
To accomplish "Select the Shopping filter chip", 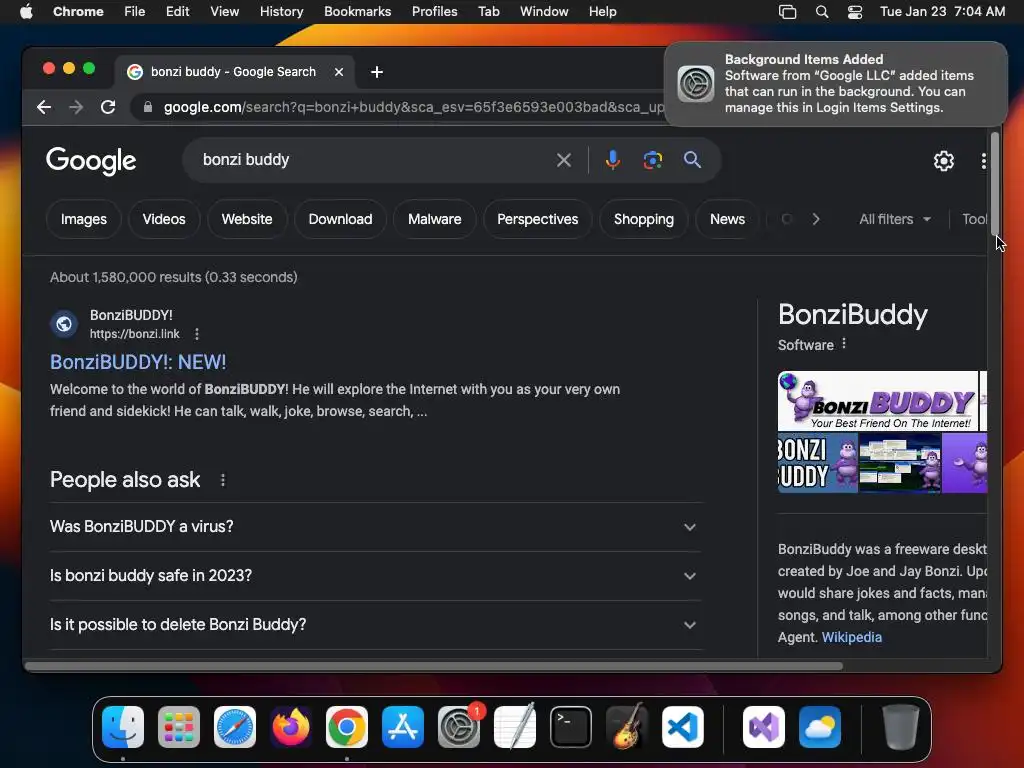I will click(643, 219).
